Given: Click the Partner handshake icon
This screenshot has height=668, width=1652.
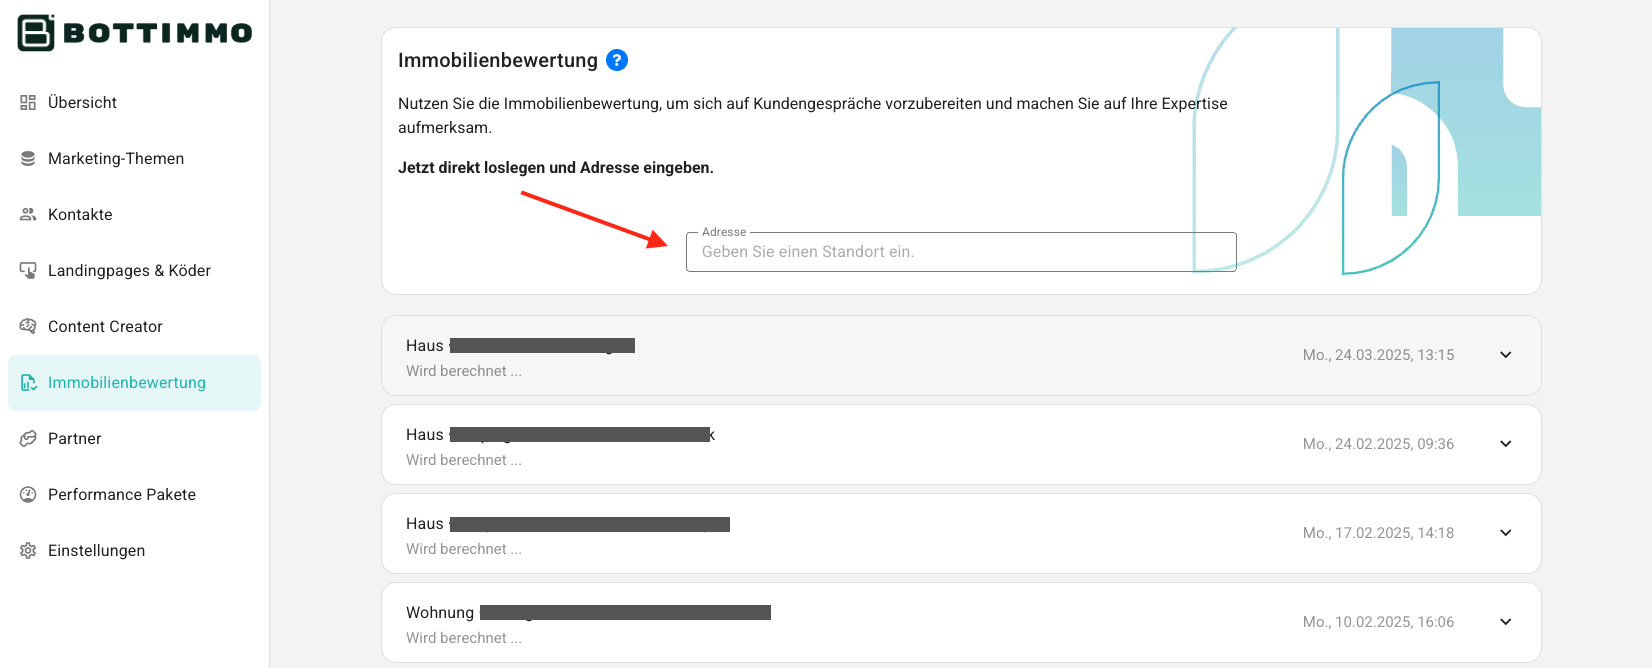Looking at the screenshot, I should [x=28, y=438].
